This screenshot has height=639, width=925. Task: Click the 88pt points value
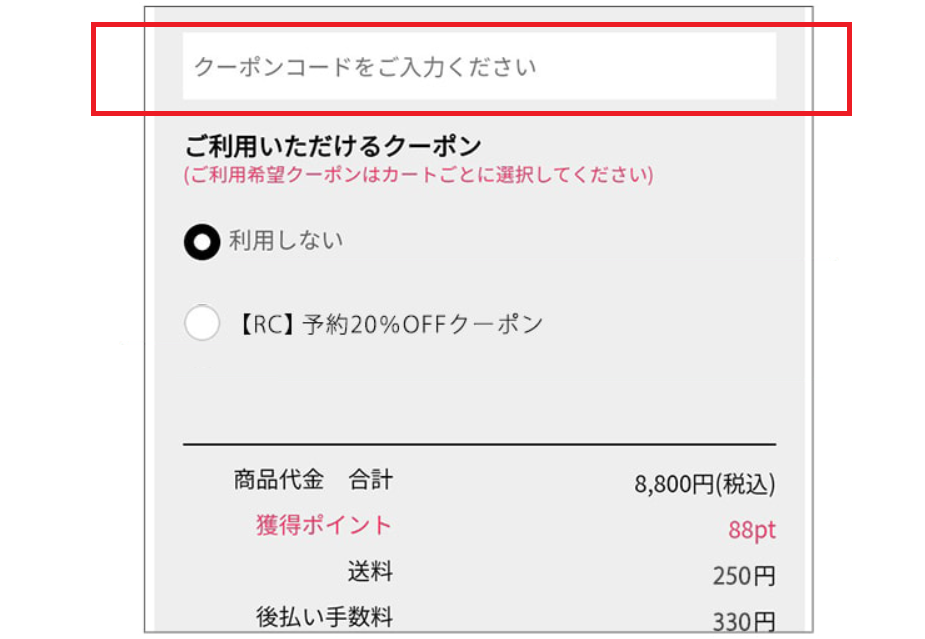[x=751, y=531]
